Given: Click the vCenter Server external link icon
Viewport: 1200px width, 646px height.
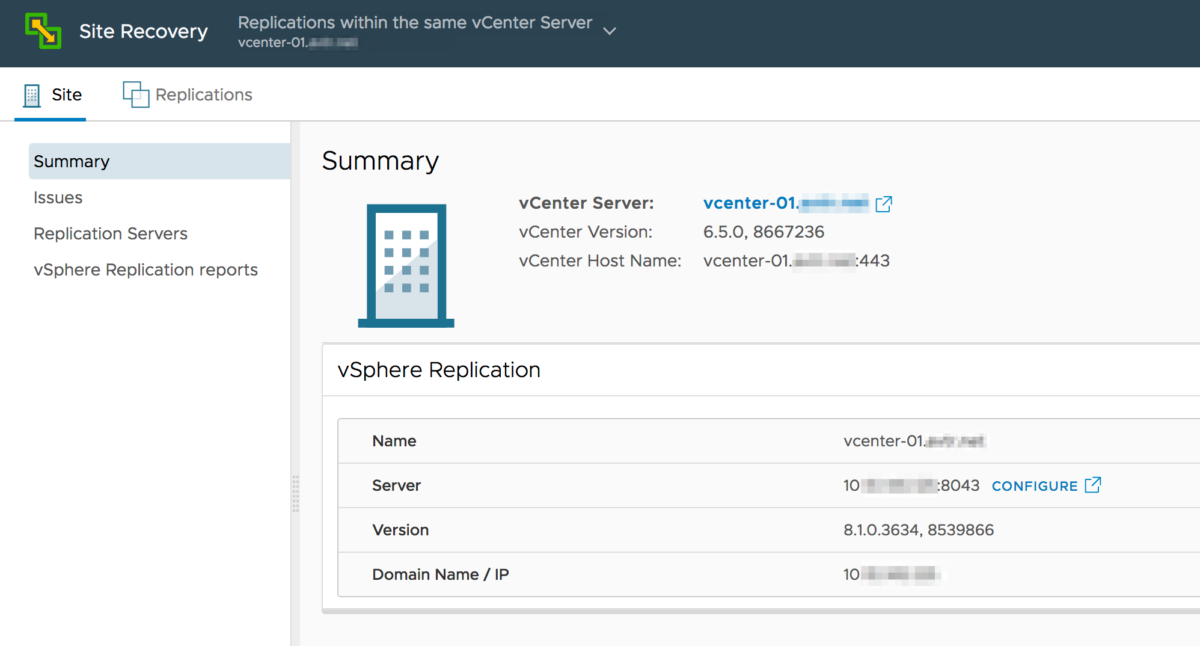Looking at the screenshot, I should pyautogui.click(x=884, y=203).
